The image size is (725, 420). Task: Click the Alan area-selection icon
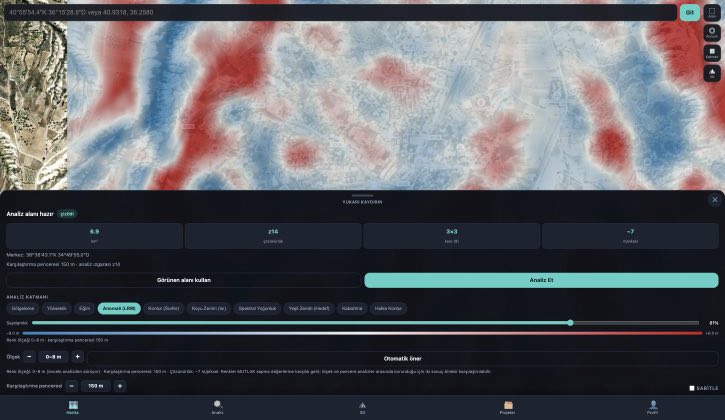(712, 12)
